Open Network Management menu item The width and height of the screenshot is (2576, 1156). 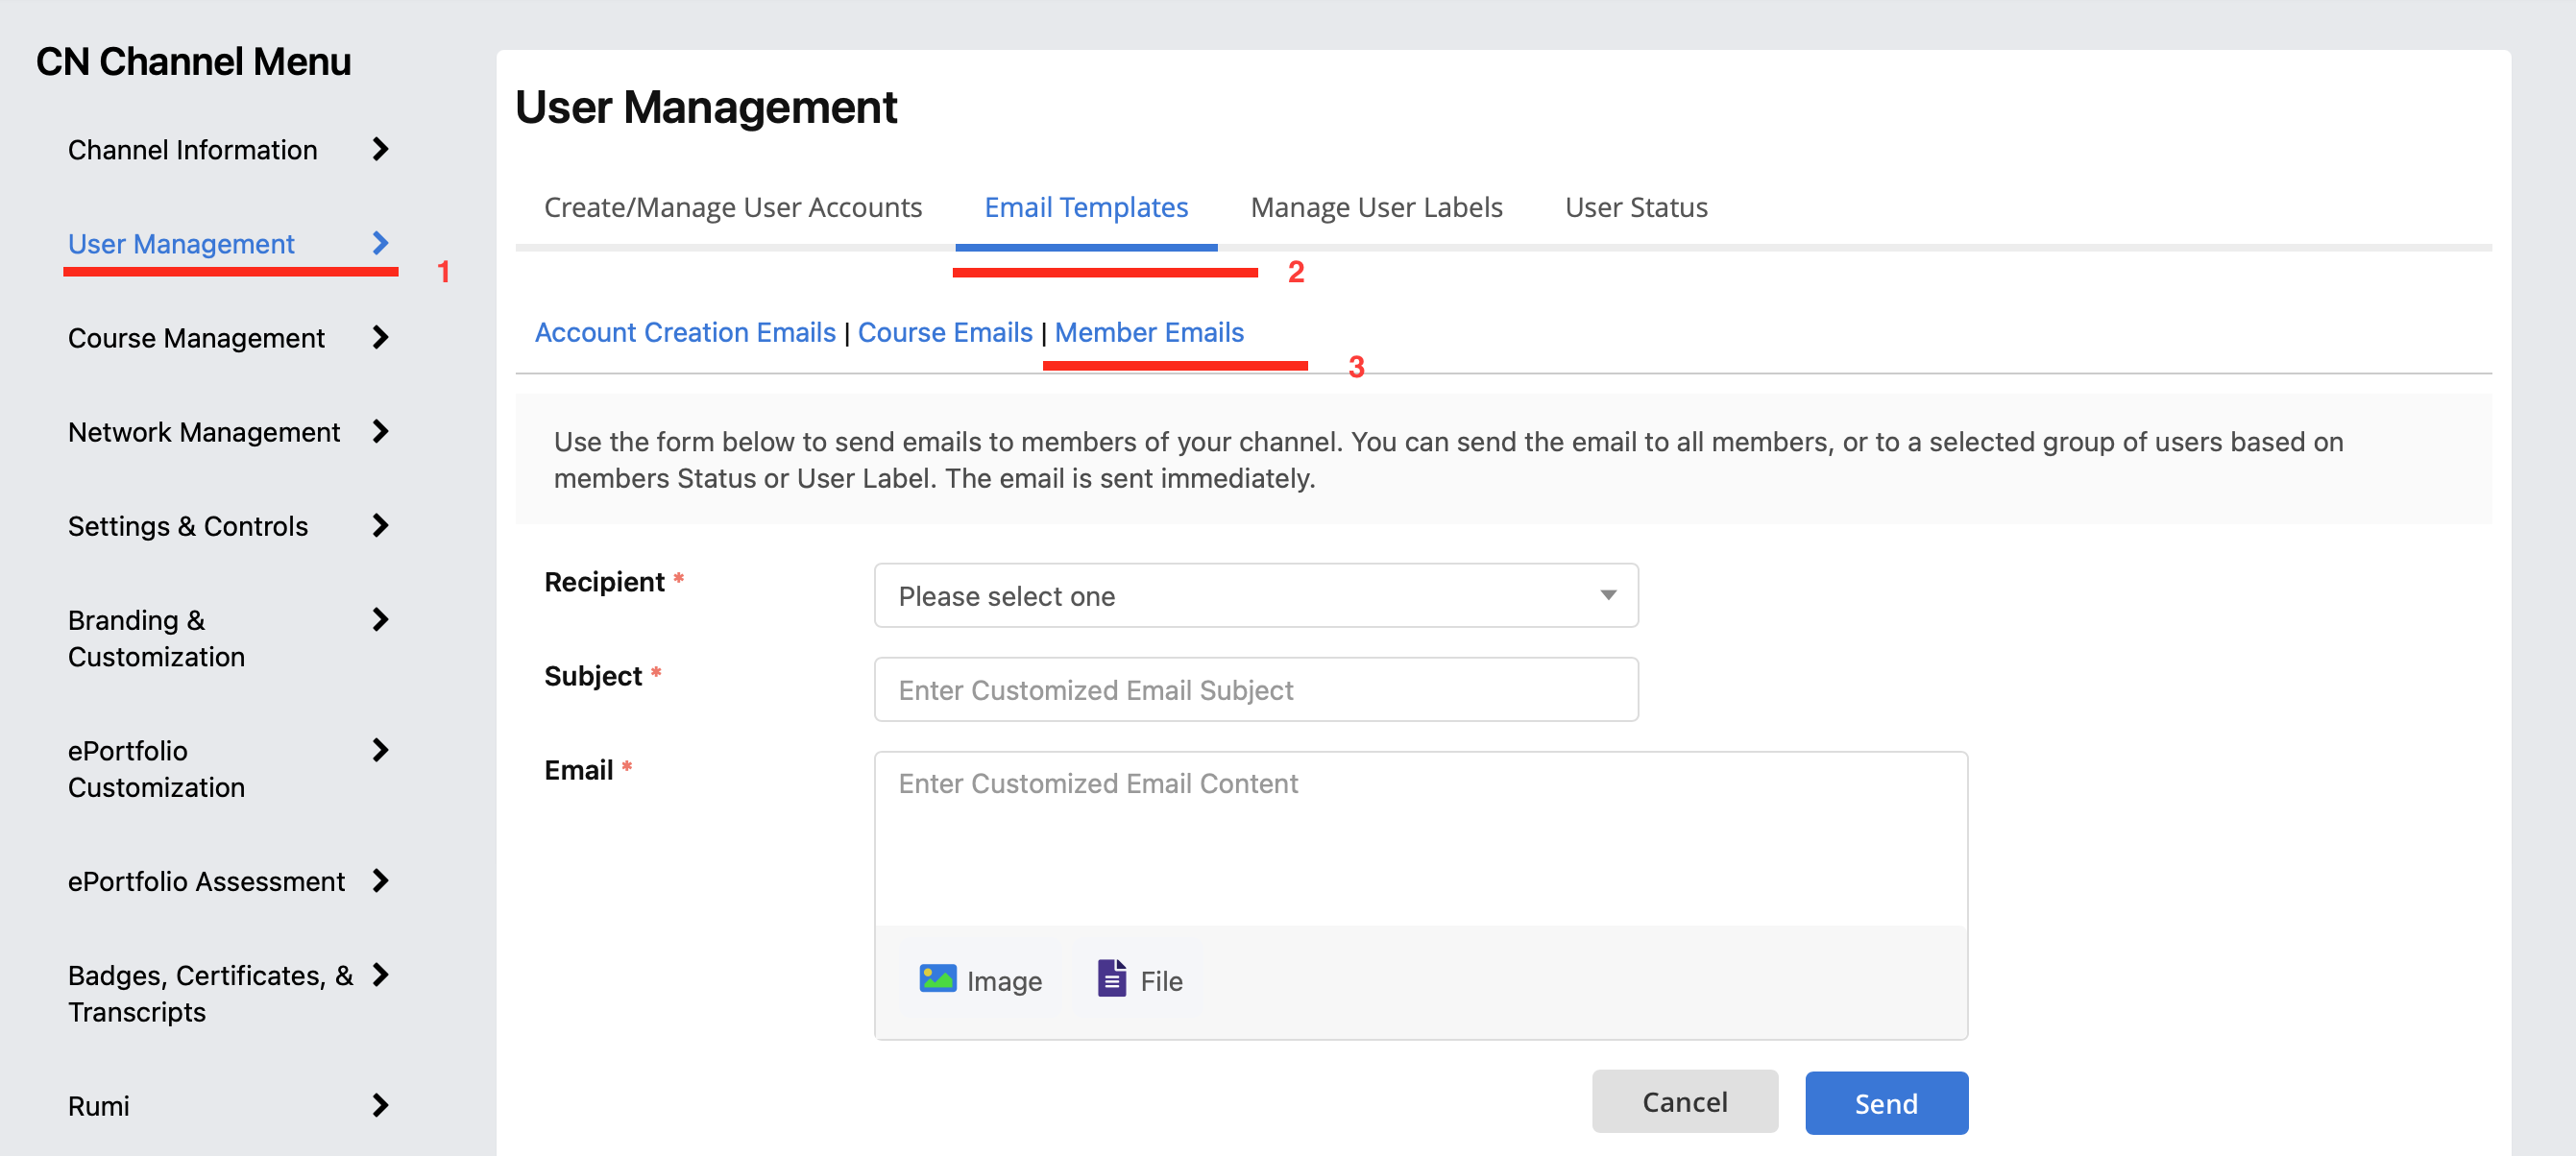(x=204, y=432)
